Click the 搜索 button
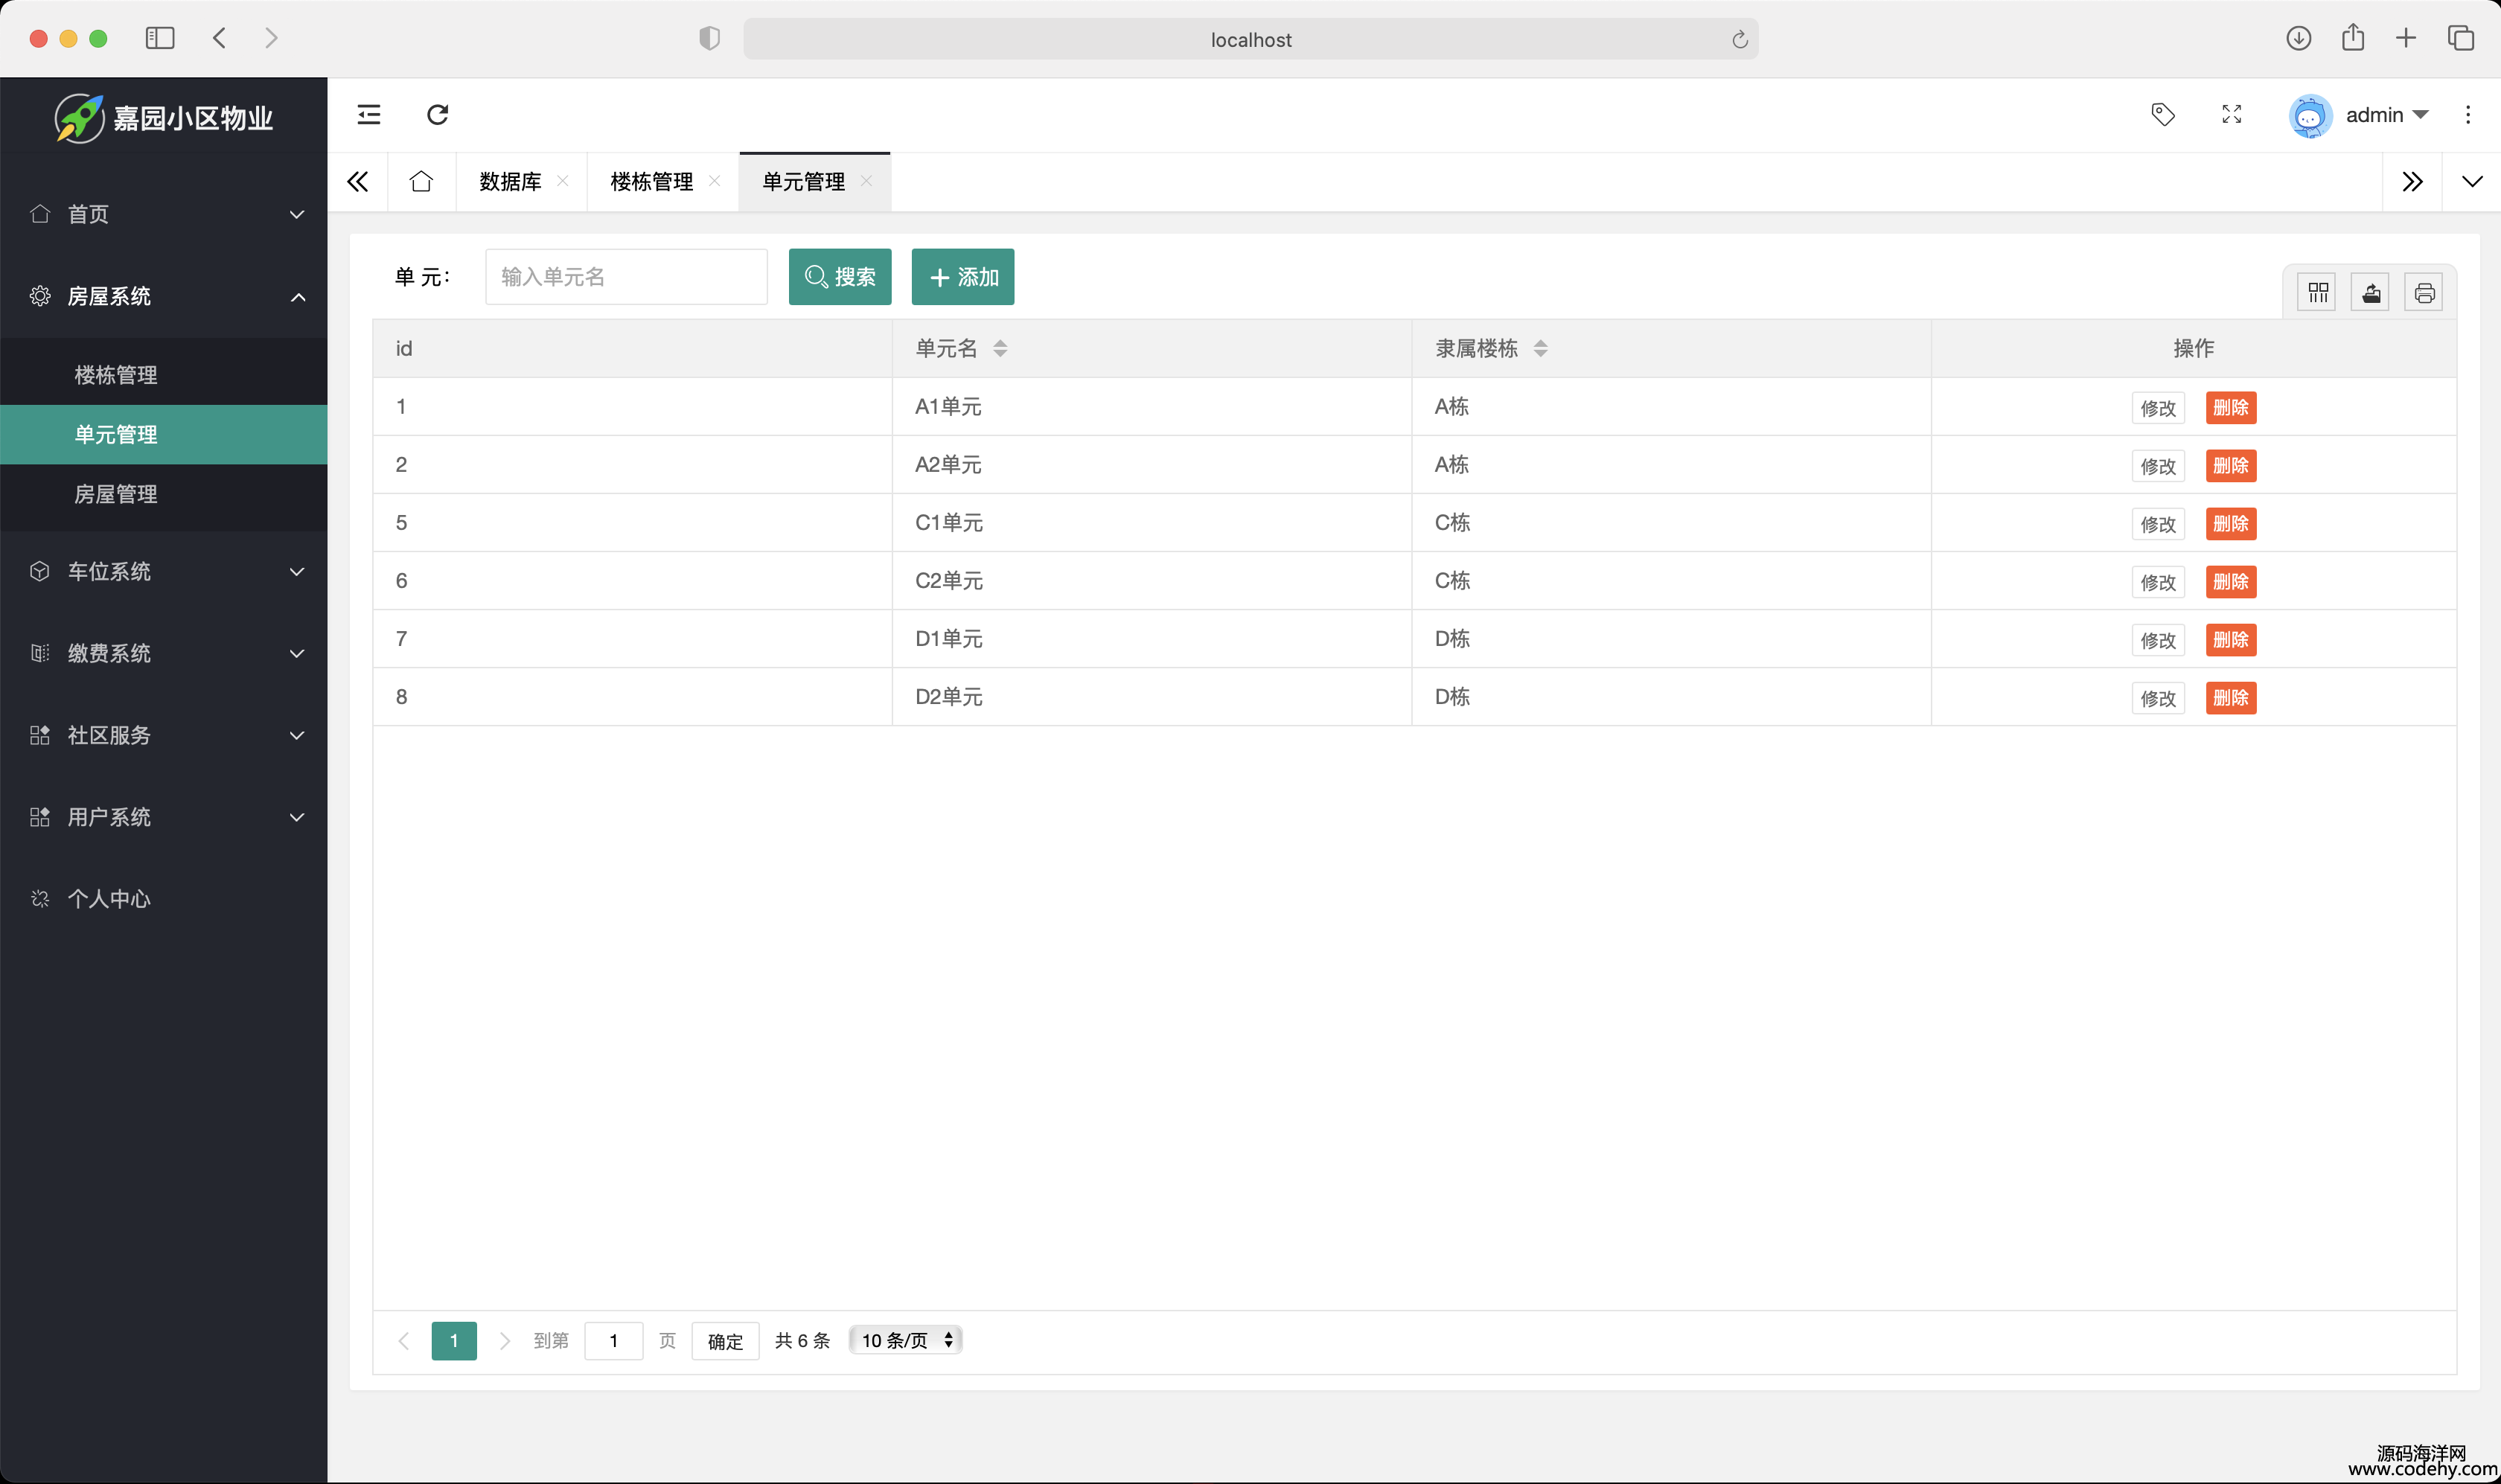 point(840,277)
